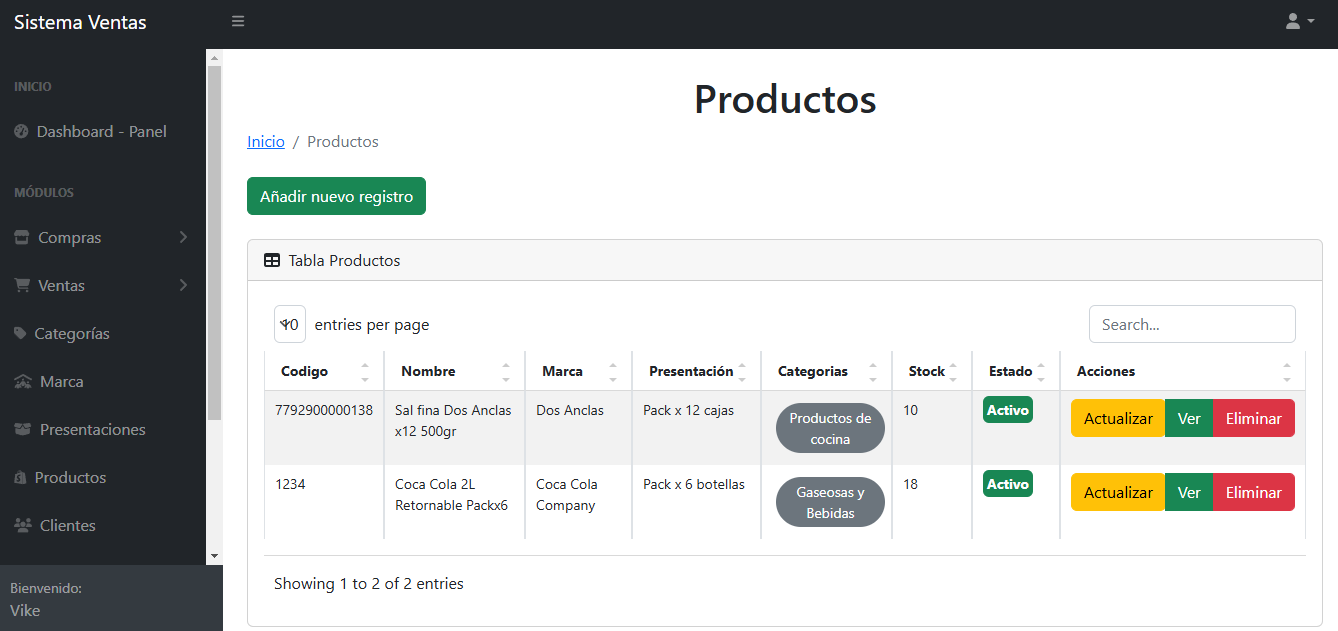Open the entries per page selector
Viewport: 1338px width, 631px height.
pos(290,324)
